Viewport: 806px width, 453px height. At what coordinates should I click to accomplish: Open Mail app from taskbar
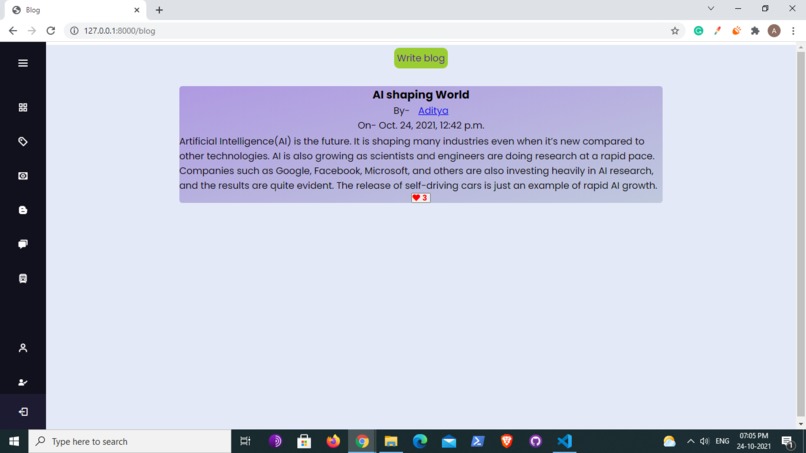coord(449,441)
